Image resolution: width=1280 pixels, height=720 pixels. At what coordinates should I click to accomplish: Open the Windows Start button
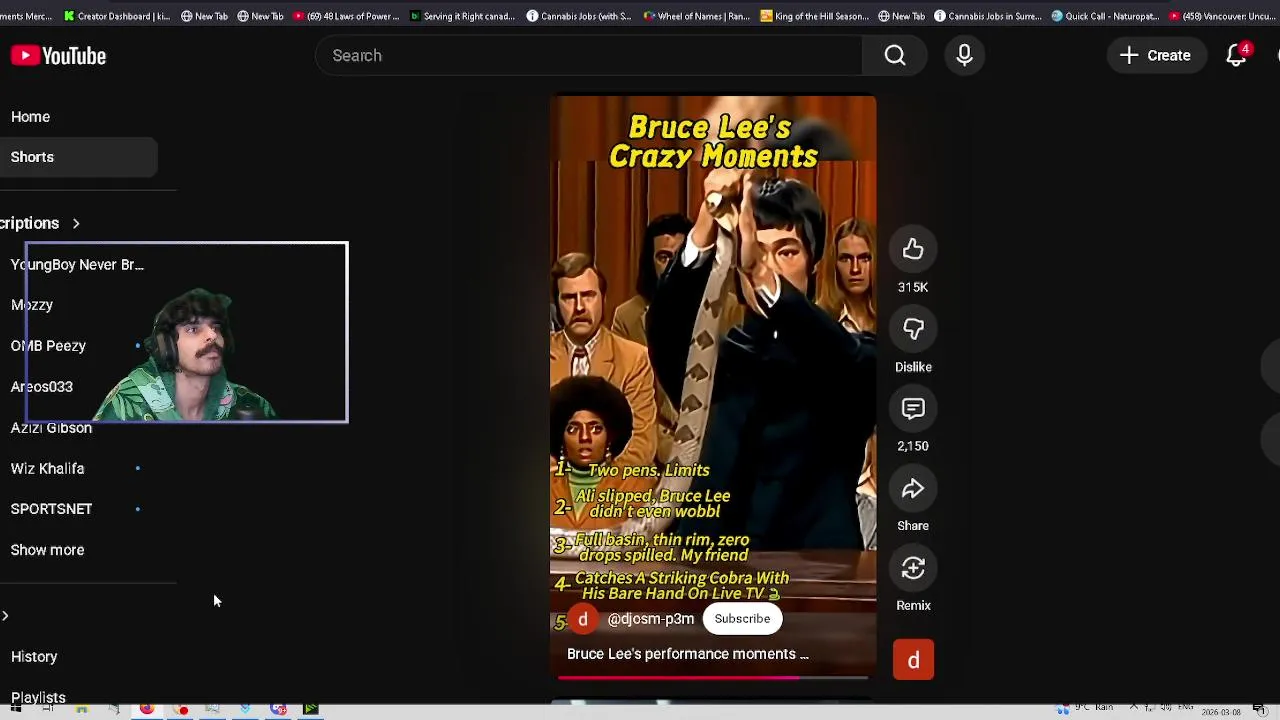point(15,710)
